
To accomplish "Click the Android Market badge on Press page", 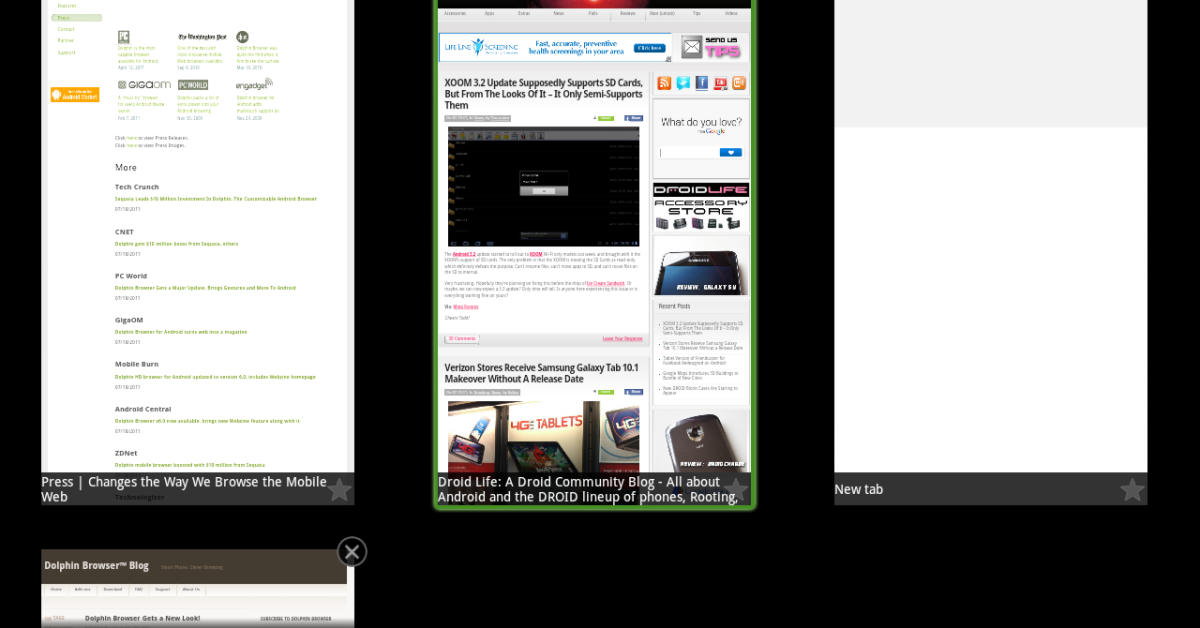I will (75, 95).
